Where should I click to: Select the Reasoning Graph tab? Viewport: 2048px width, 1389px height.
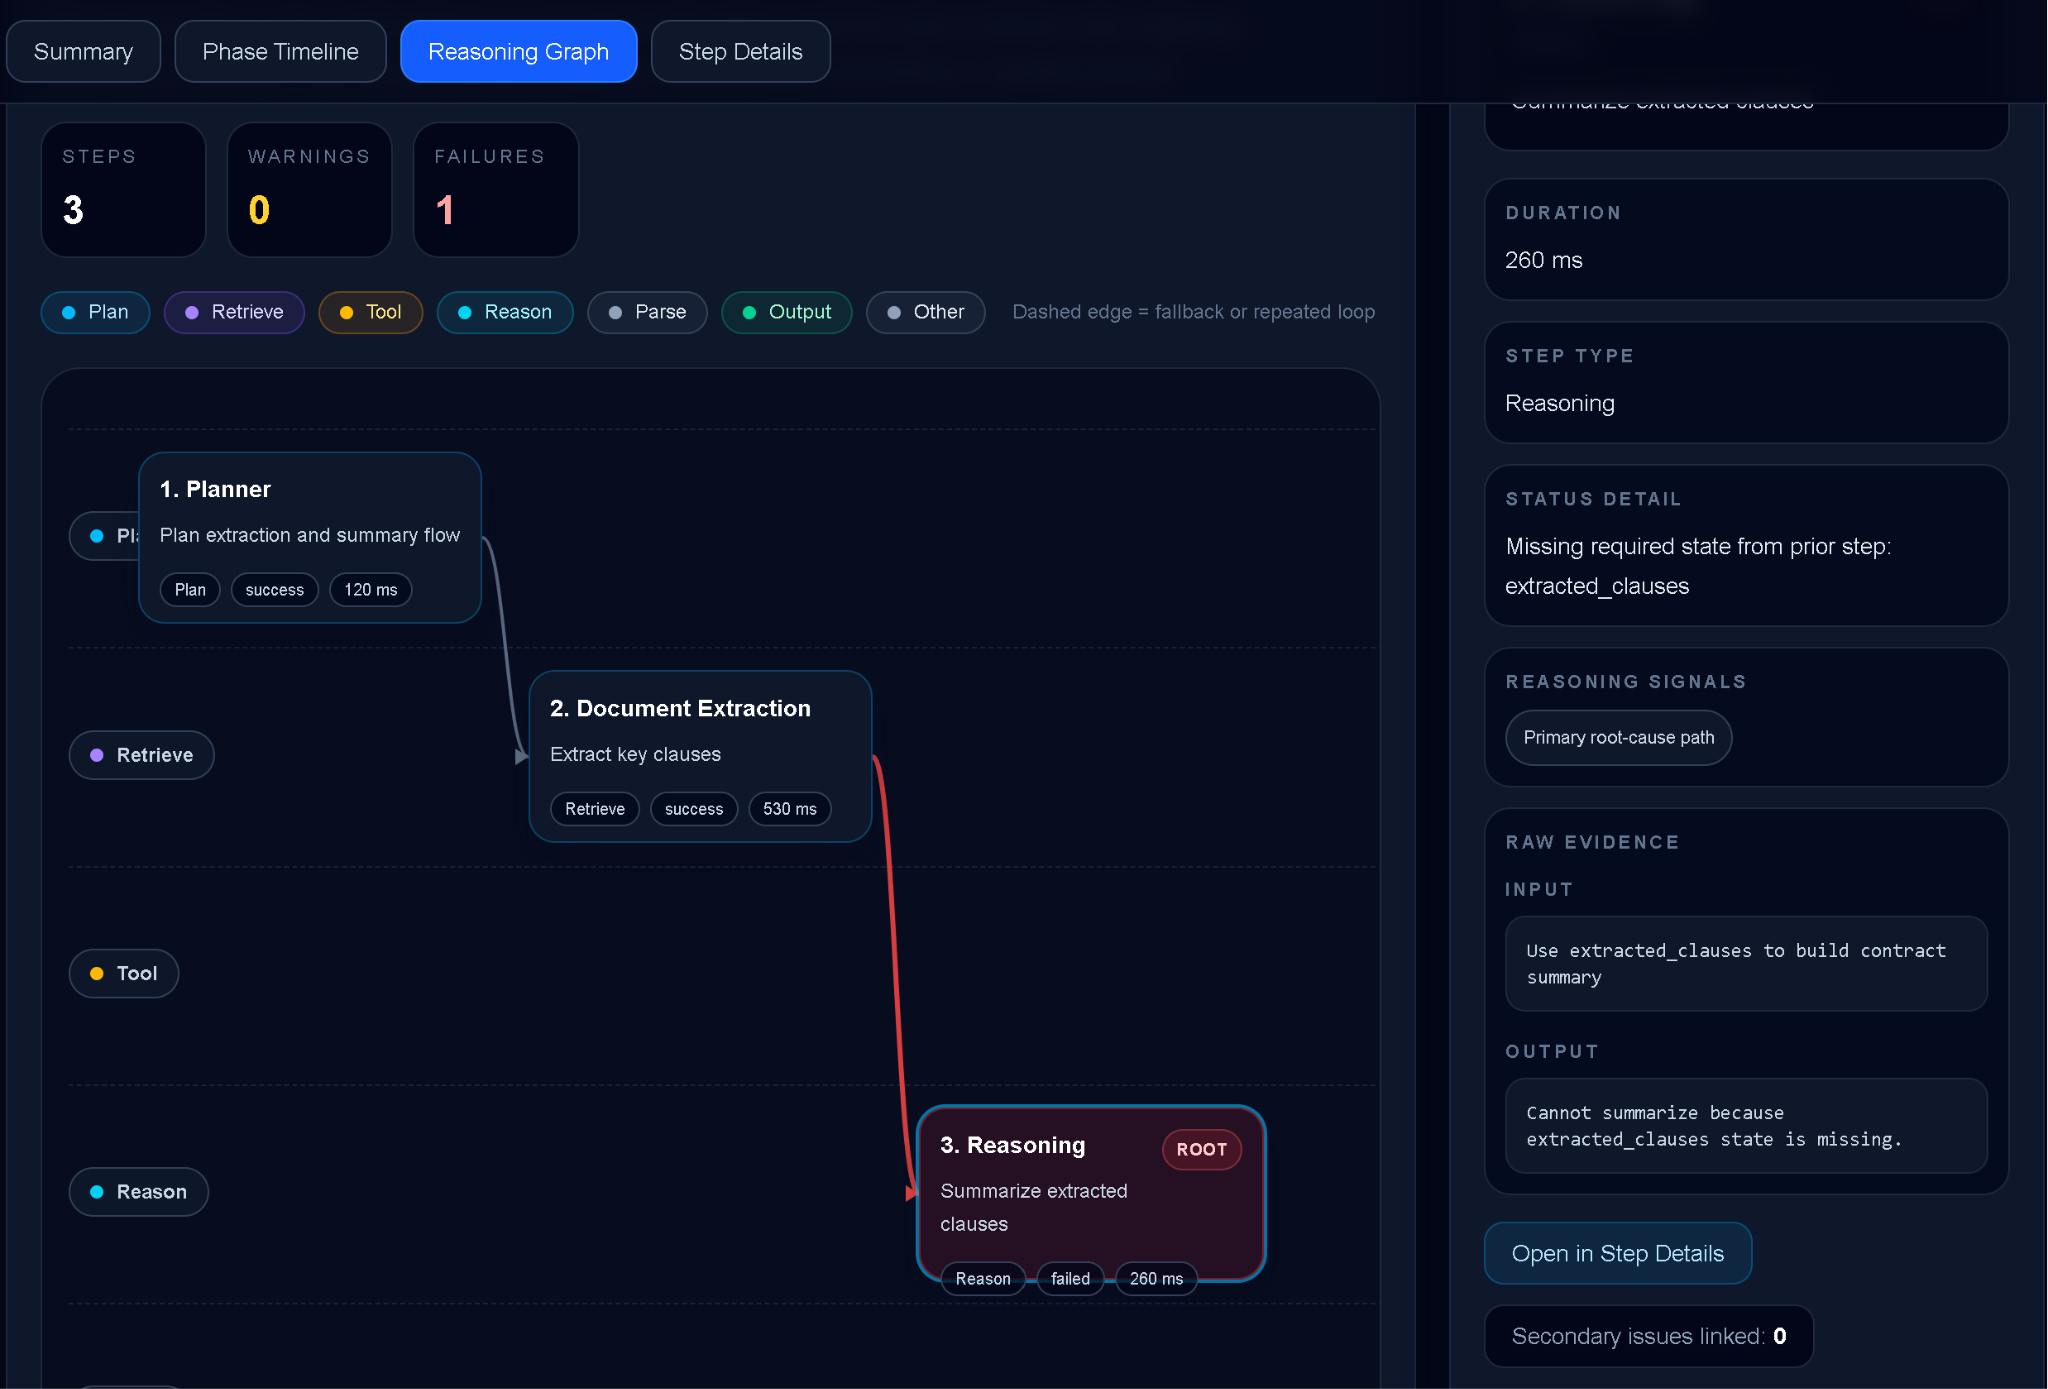pyautogui.click(x=518, y=52)
